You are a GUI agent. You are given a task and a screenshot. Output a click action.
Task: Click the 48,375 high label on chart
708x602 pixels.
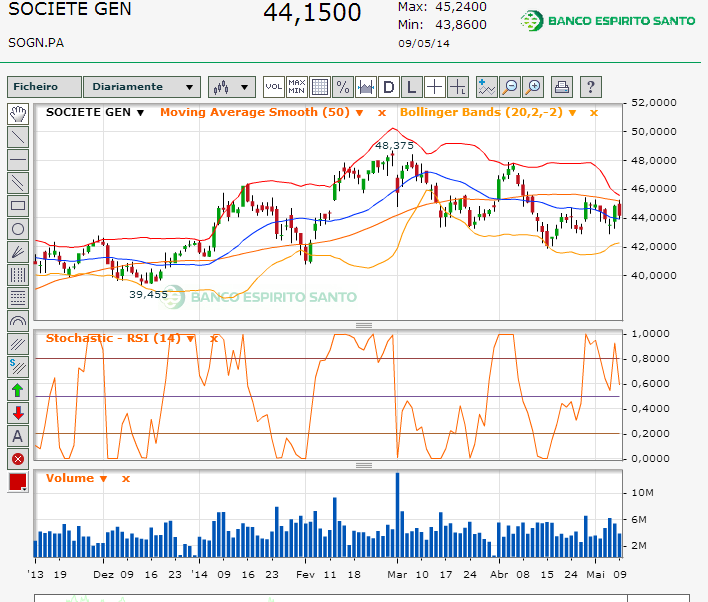(x=394, y=145)
